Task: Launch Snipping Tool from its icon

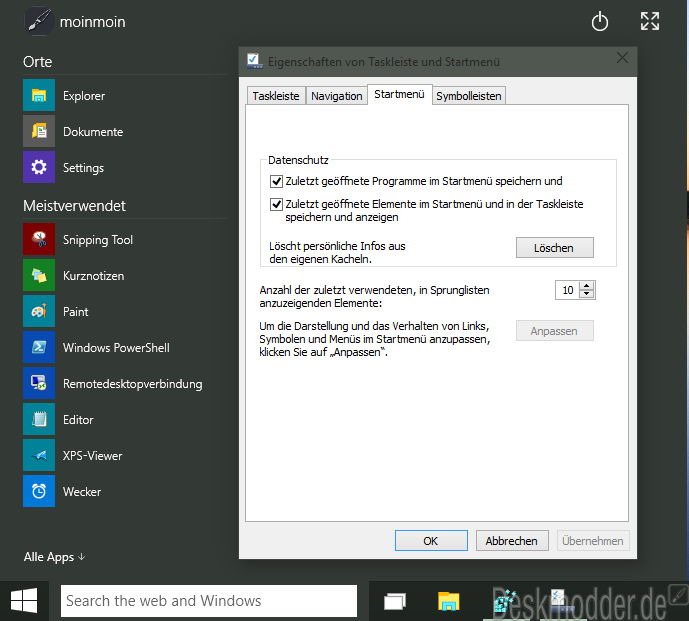Action: [x=39, y=240]
